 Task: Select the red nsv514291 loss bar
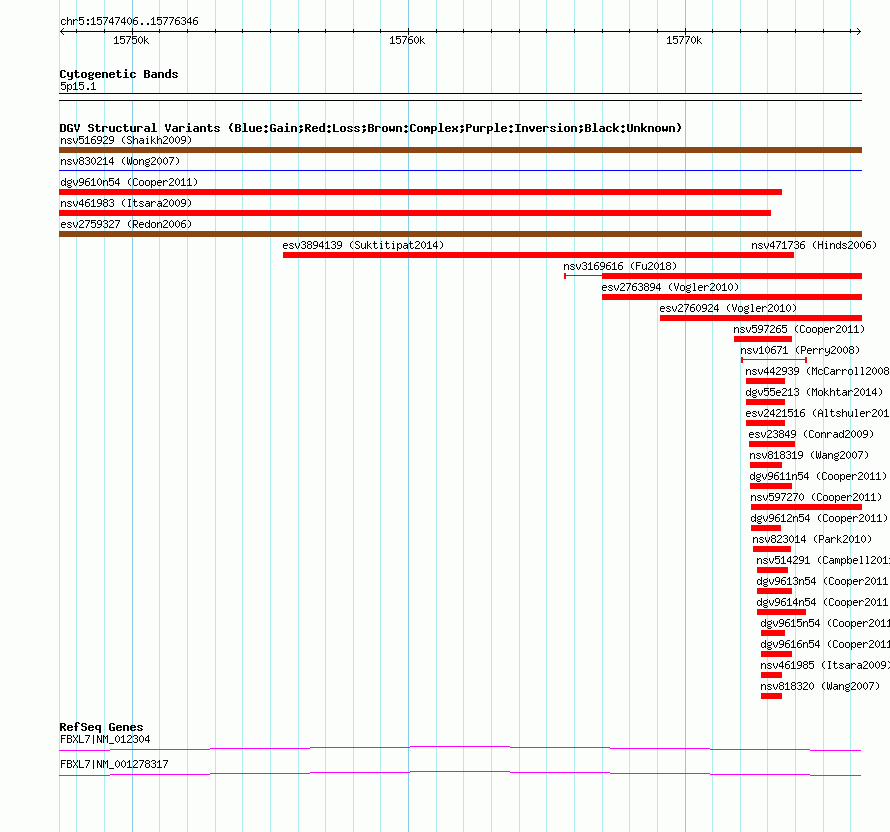click(773, 570)
